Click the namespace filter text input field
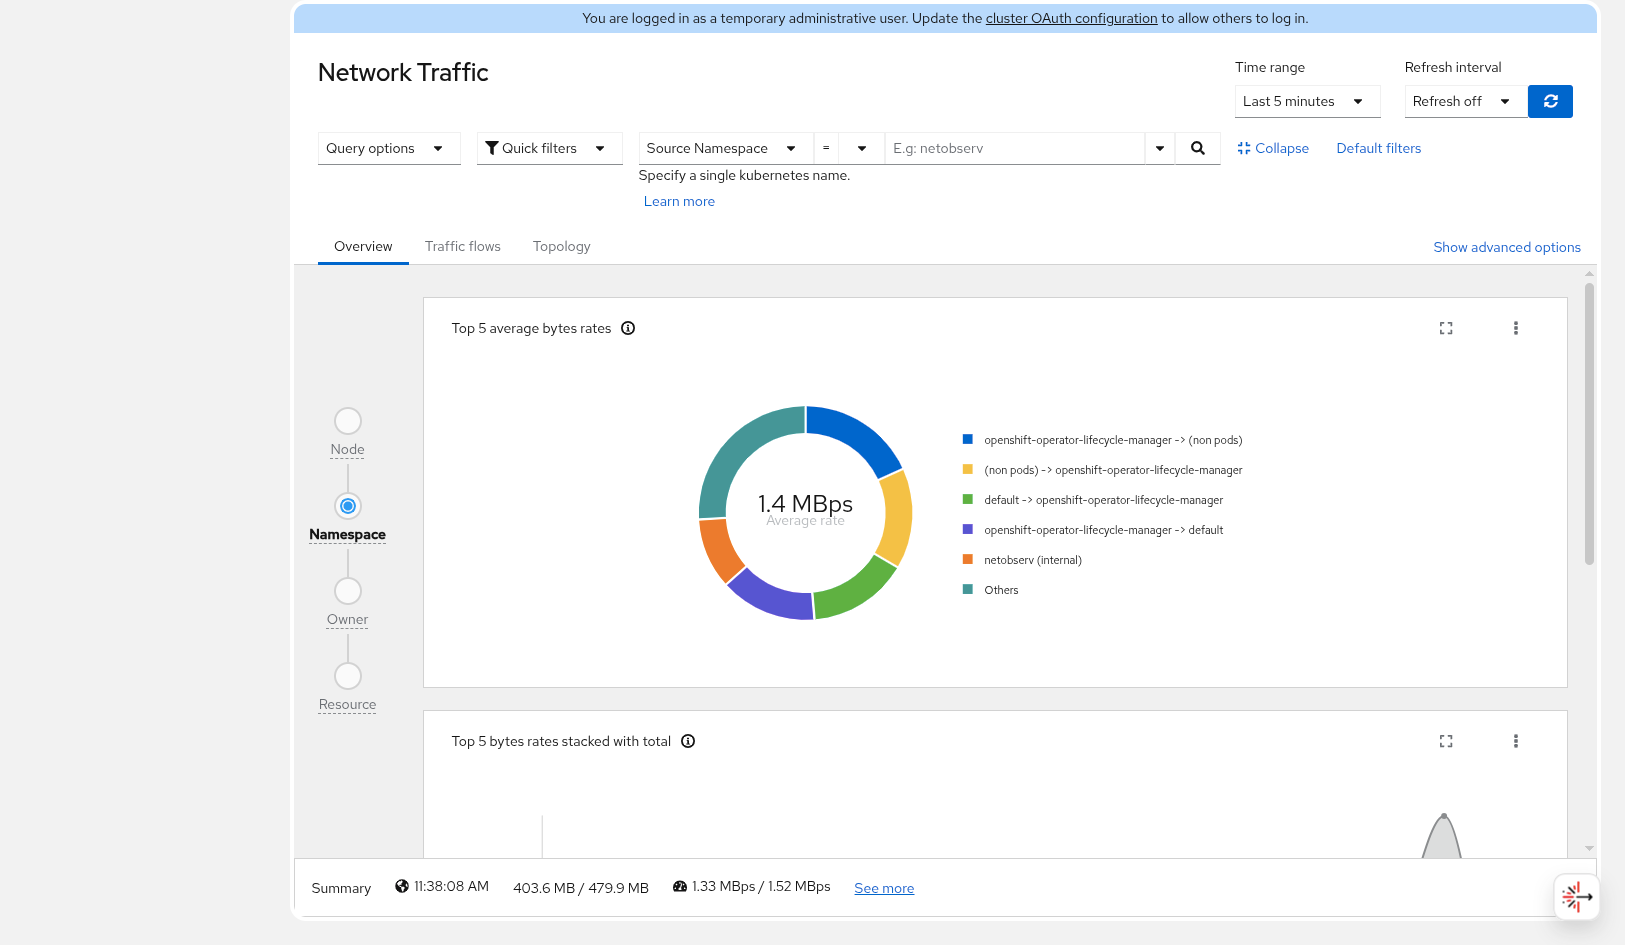The height and width of the screenshot is (945, 1625). coord(1014,148)
